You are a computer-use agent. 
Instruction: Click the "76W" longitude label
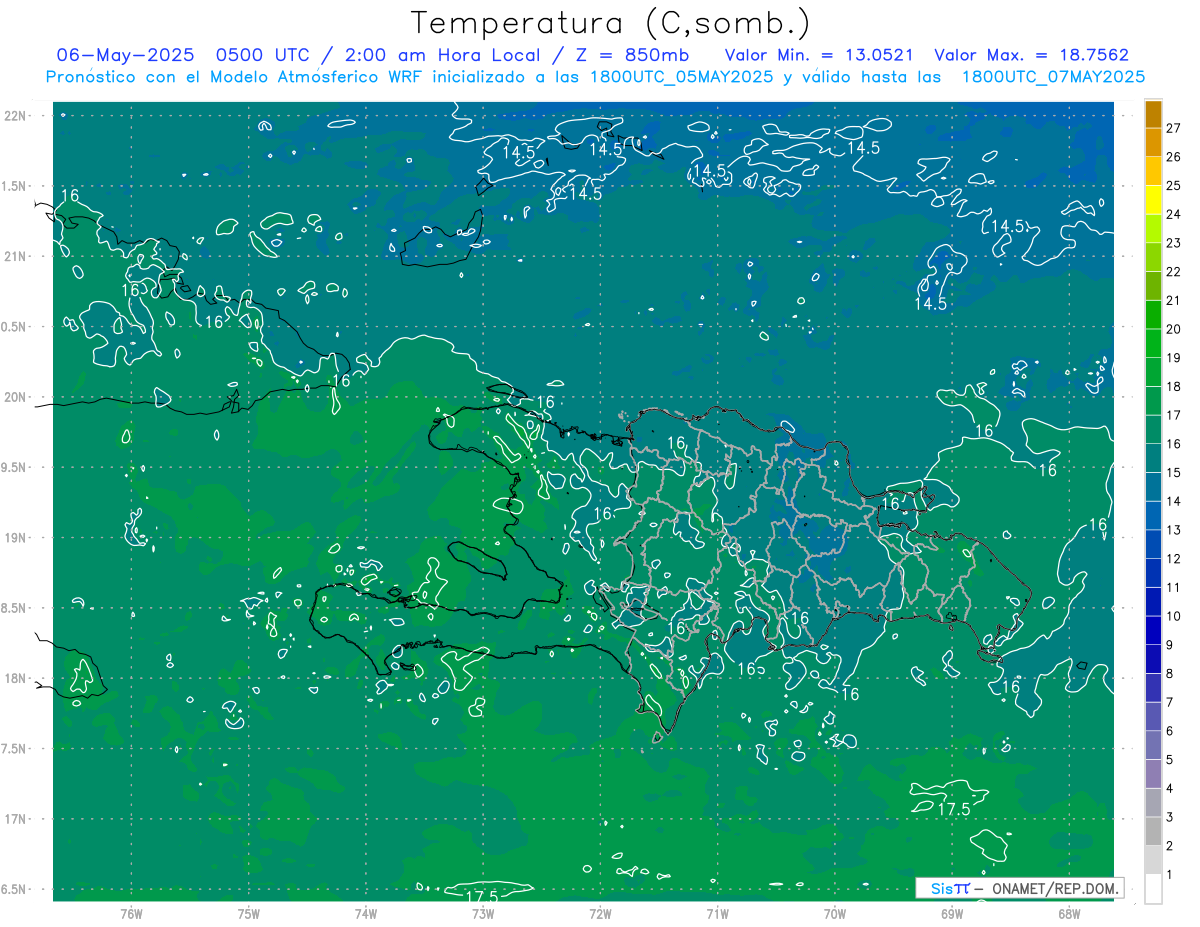(131, 914)
